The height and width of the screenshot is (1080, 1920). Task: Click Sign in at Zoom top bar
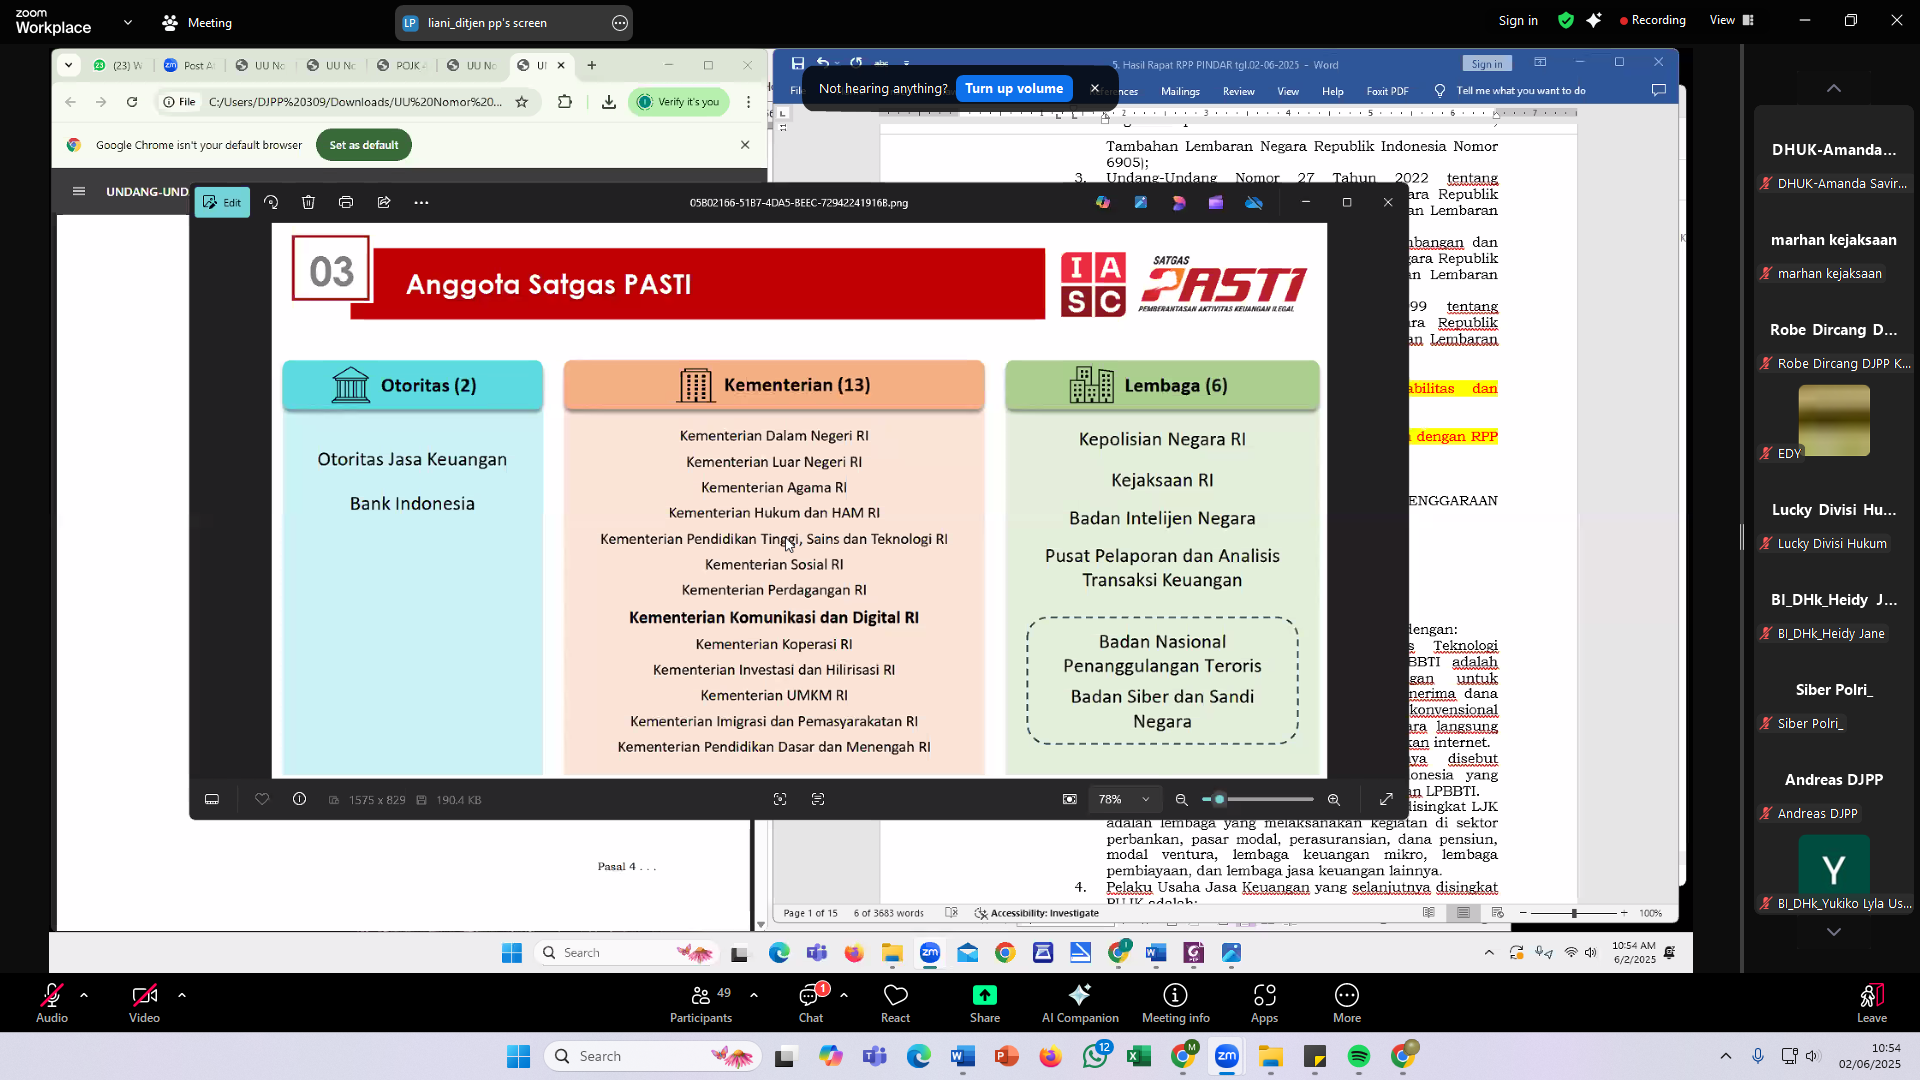[1518, 20]
